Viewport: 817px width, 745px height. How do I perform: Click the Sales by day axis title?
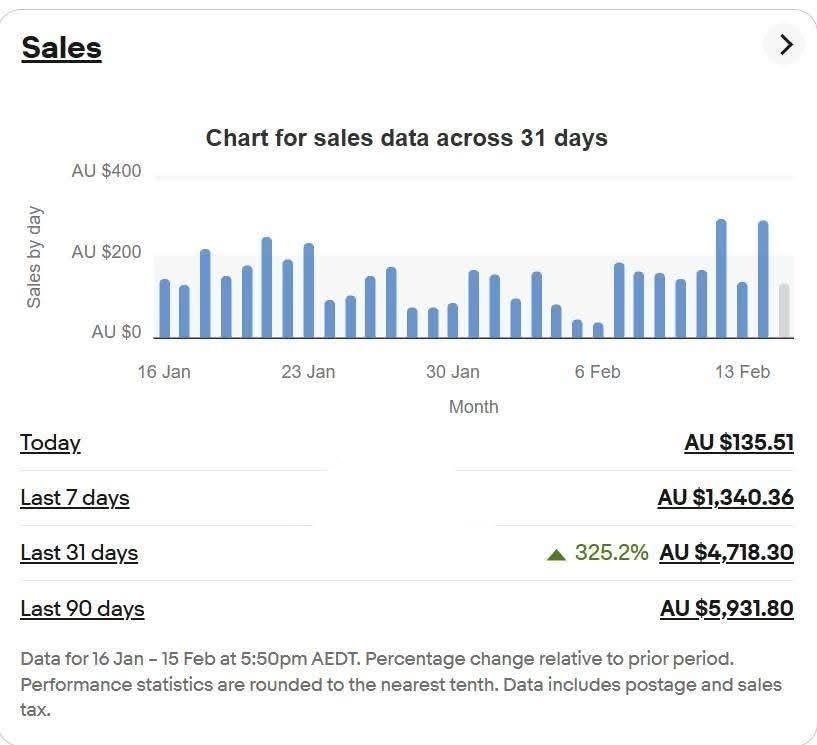[34, 257]
